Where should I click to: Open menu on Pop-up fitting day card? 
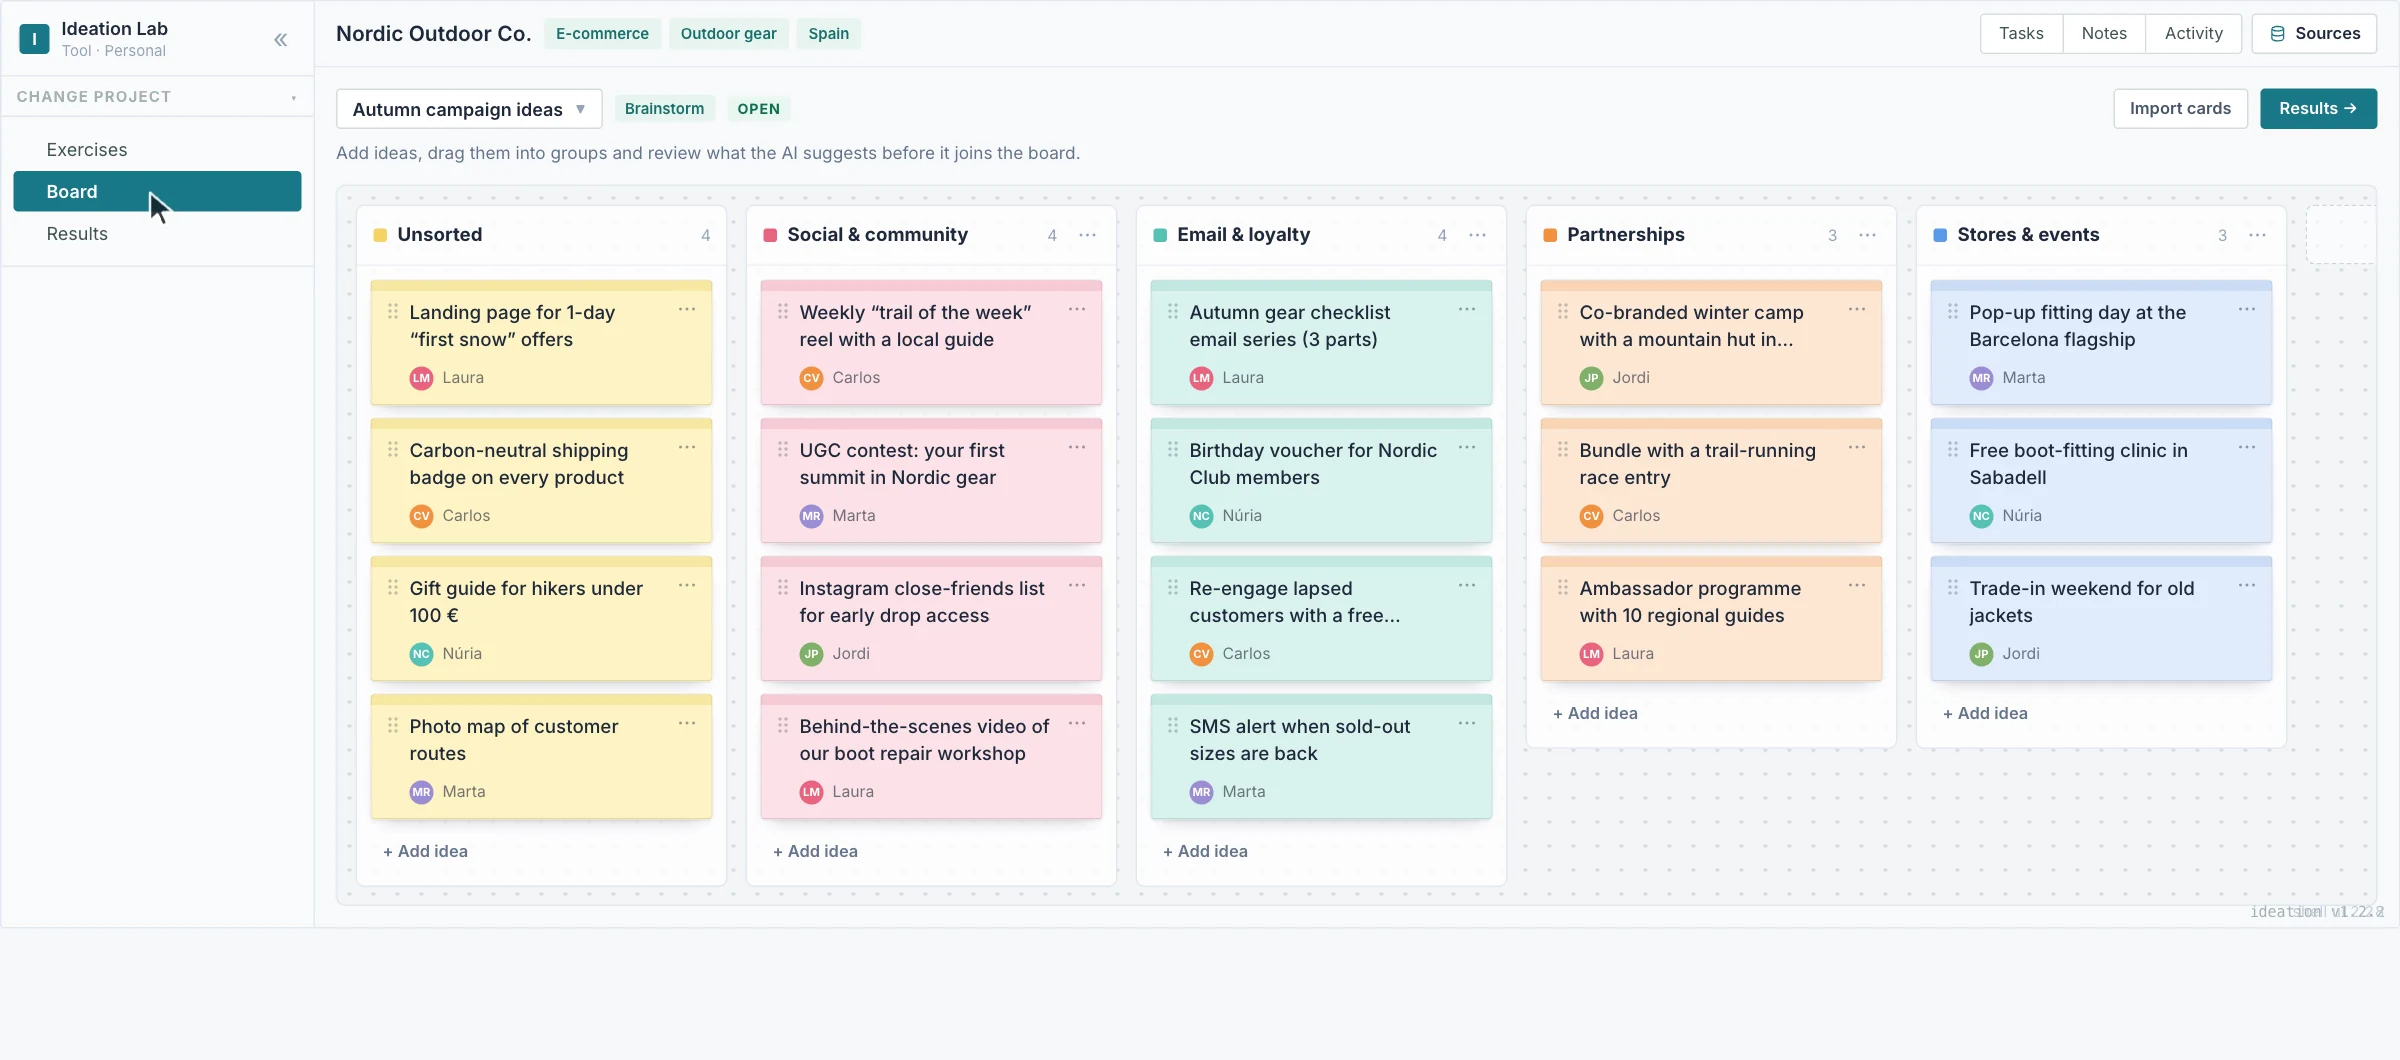(x=2247, y=310)
